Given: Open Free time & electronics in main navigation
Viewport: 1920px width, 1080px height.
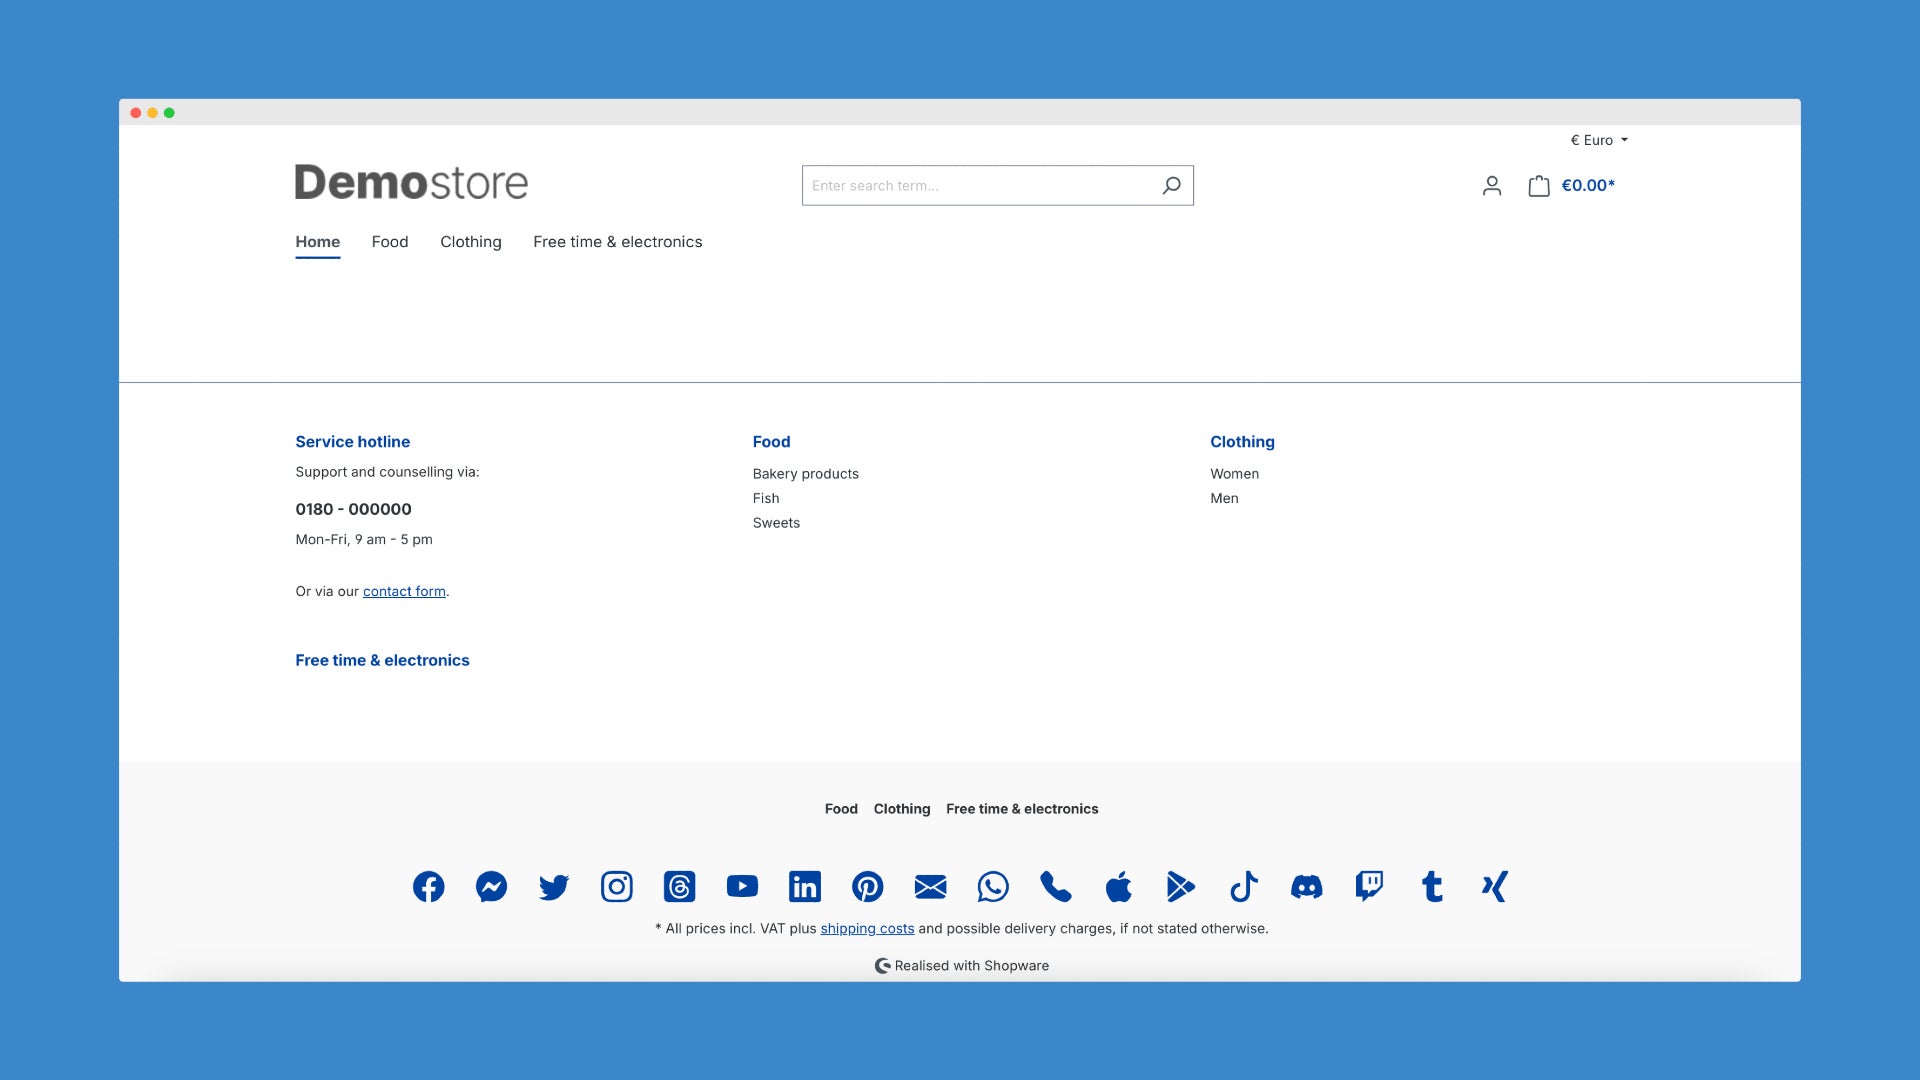Looking at the screenshot, I should coord(617,242).
